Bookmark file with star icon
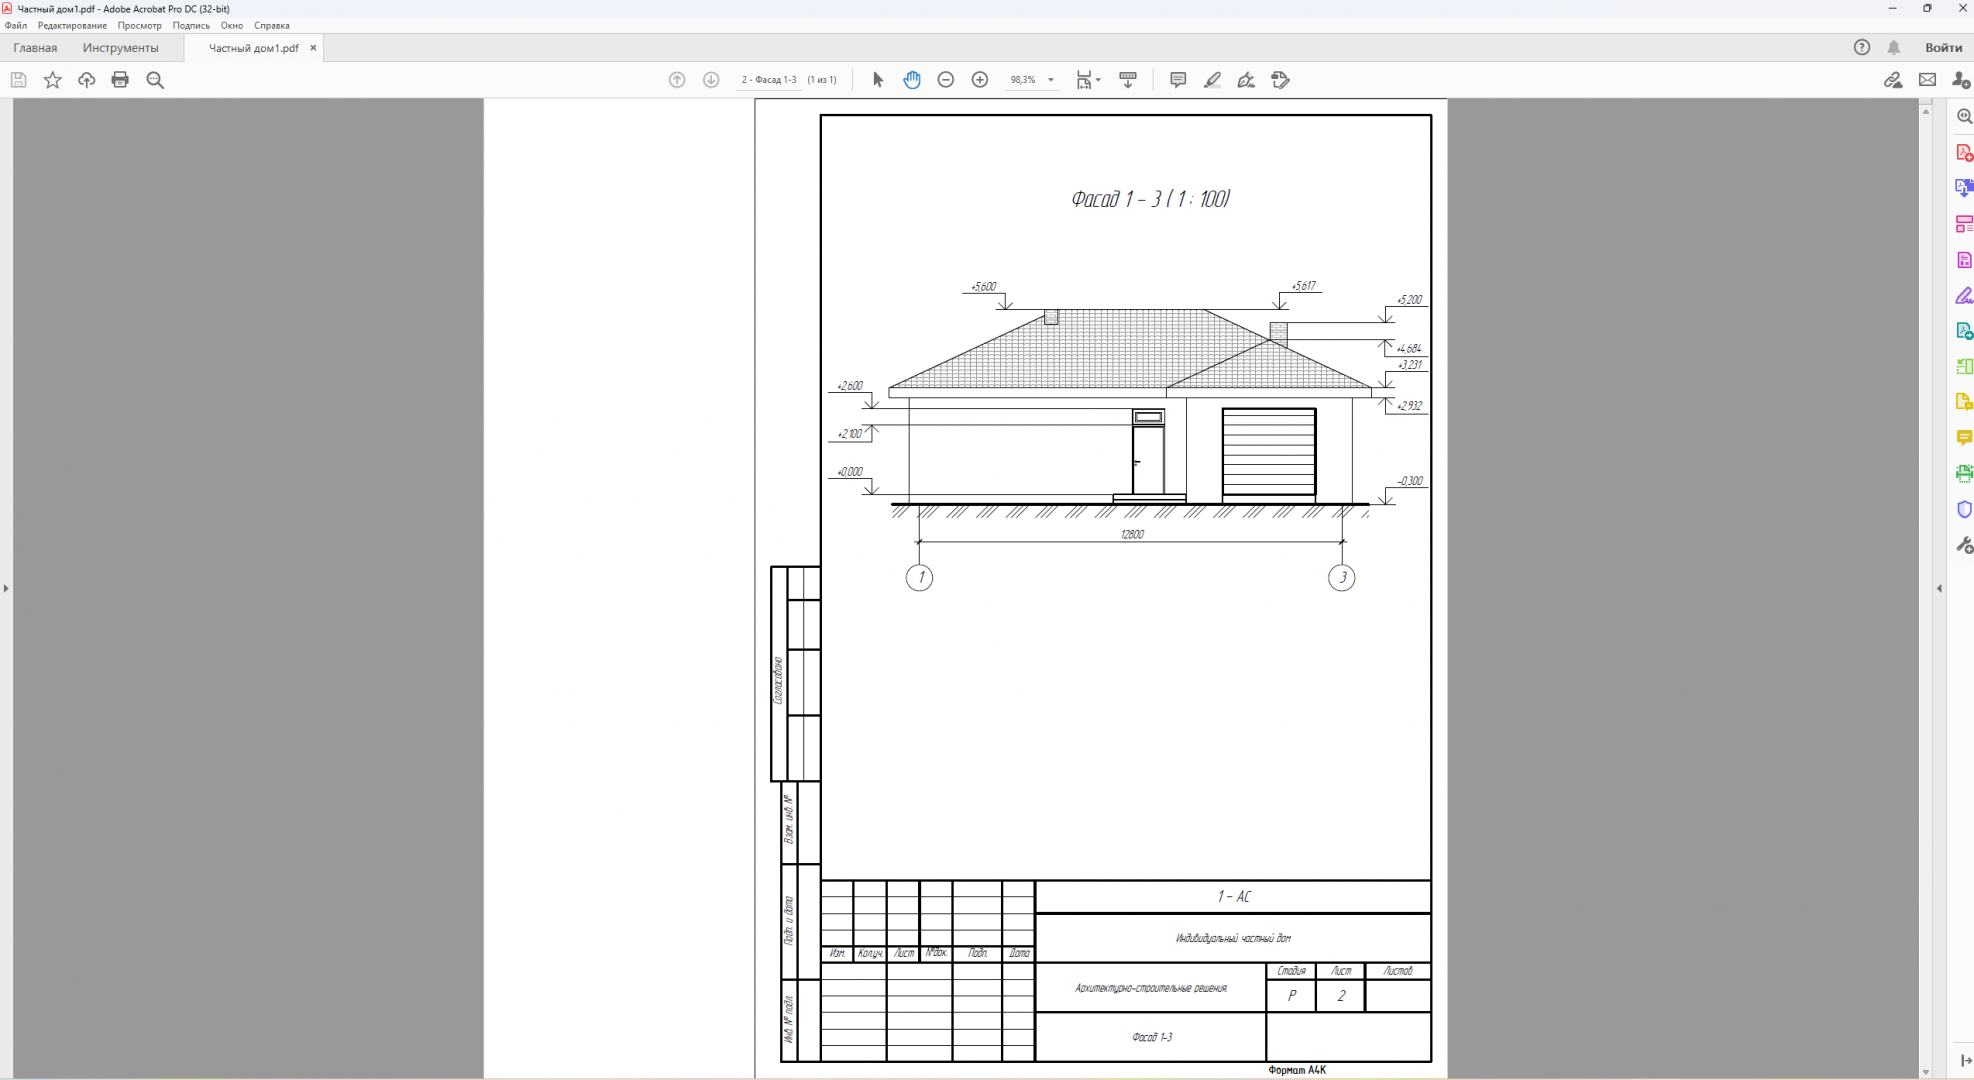 pyautogui.click(x=53, y=80)
